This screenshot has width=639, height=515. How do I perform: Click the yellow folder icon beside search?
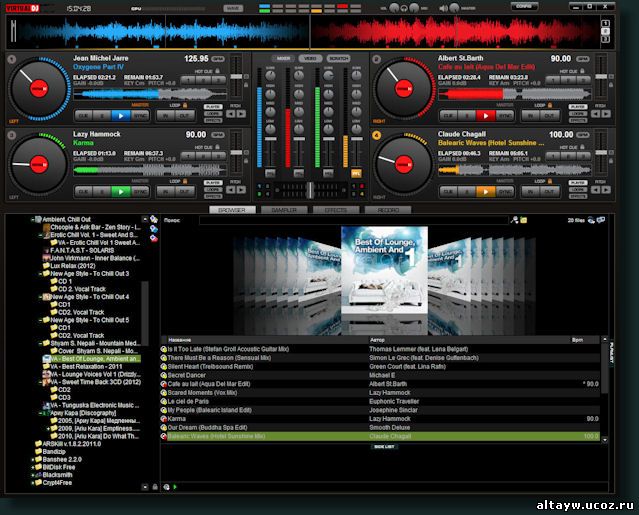tap(524, 220)
